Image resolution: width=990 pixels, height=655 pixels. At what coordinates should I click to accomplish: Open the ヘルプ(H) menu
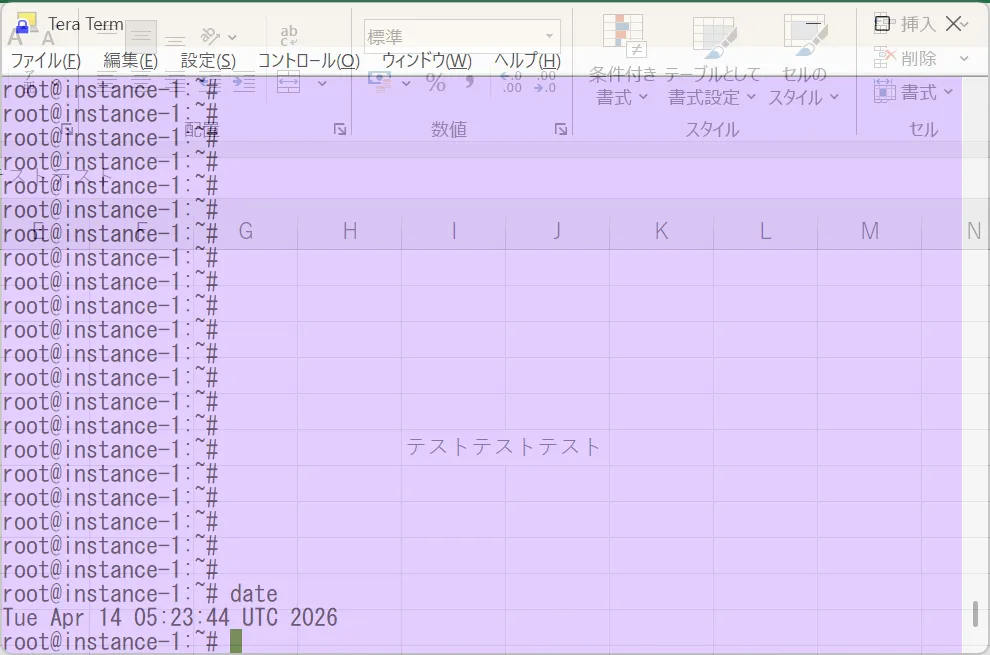(x=527, y=61)
